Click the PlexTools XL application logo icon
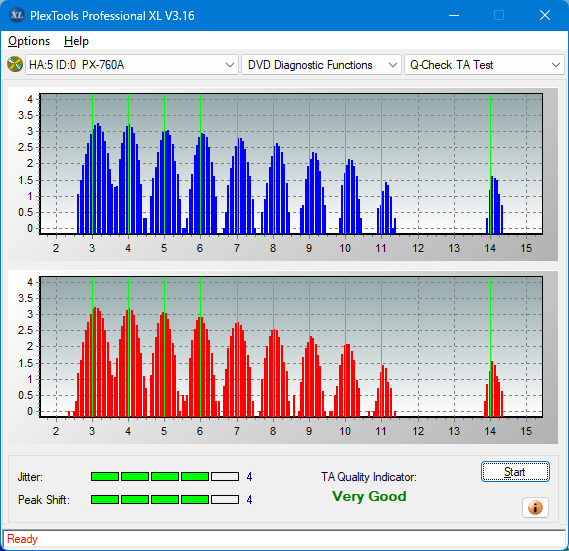This screenshot has height=551, width=569. pos(16,15)
